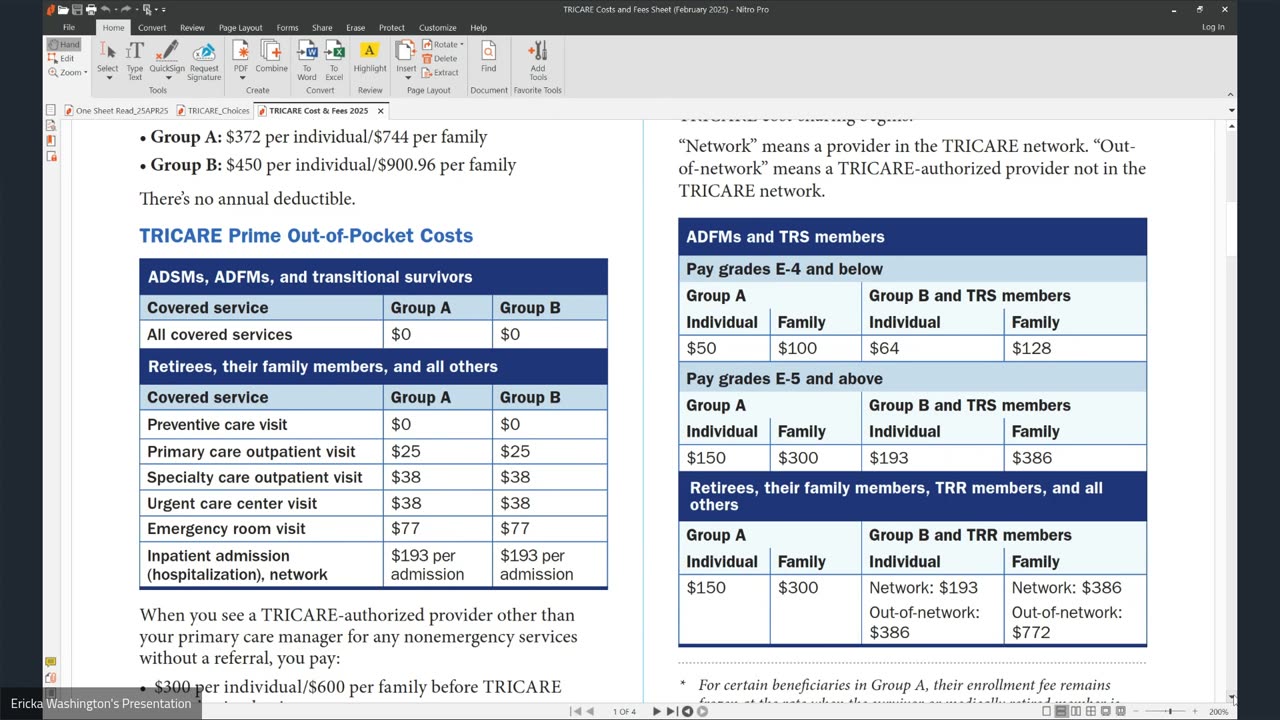Expand the QuickSign dropdown arrow
Screen dimensions: 1280x720
click(167, 78)
